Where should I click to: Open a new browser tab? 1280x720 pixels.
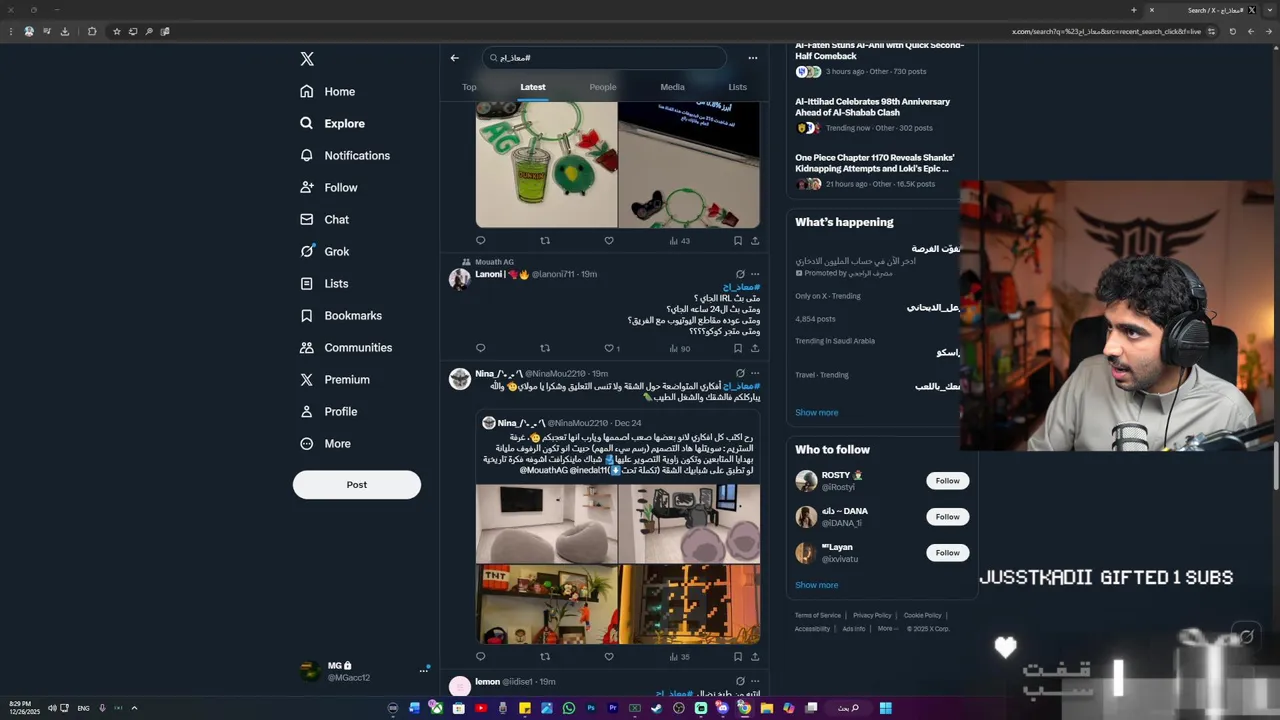point(1134,10)
